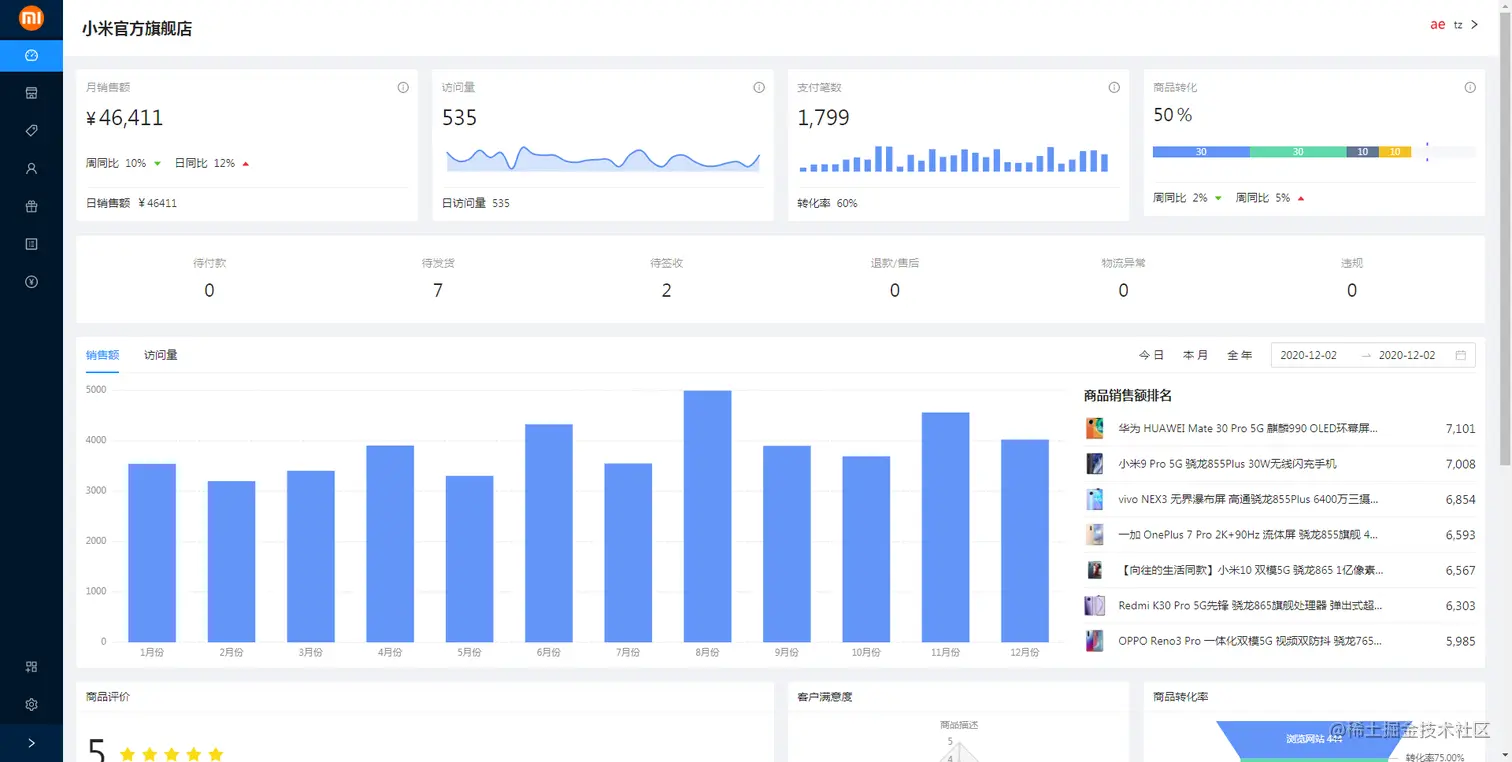This screenshot has width=1512, height=762.
Task: Click the 8月份 bar in sales chart
Action: pos(707,516)
